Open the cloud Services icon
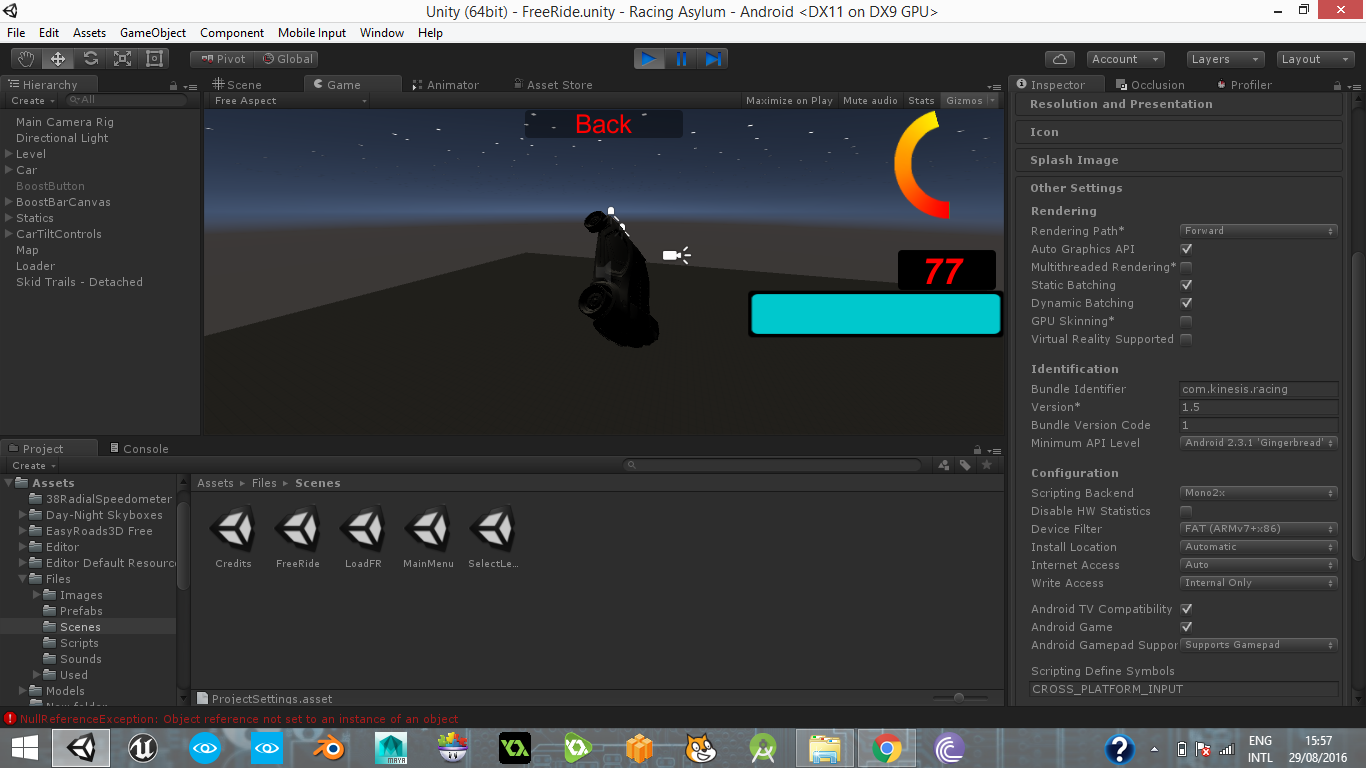Screen dimensions: 1366x768 1060,59
